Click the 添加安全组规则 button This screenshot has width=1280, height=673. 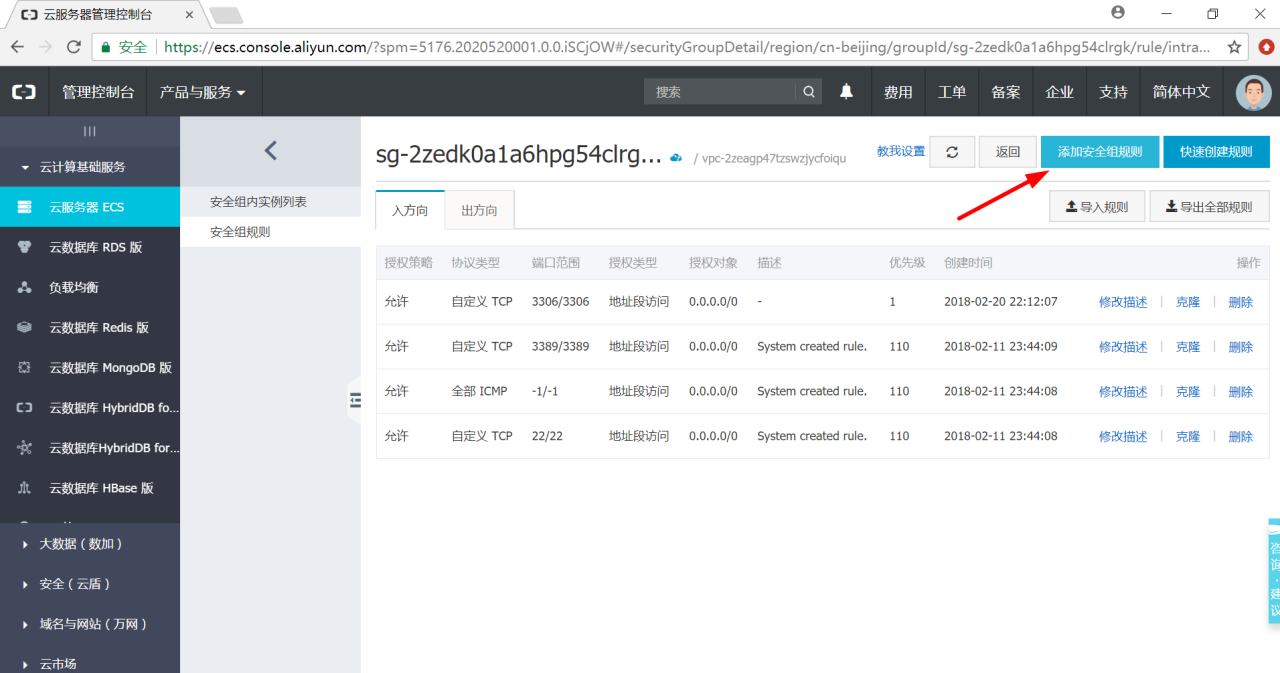coord(1099,152)
